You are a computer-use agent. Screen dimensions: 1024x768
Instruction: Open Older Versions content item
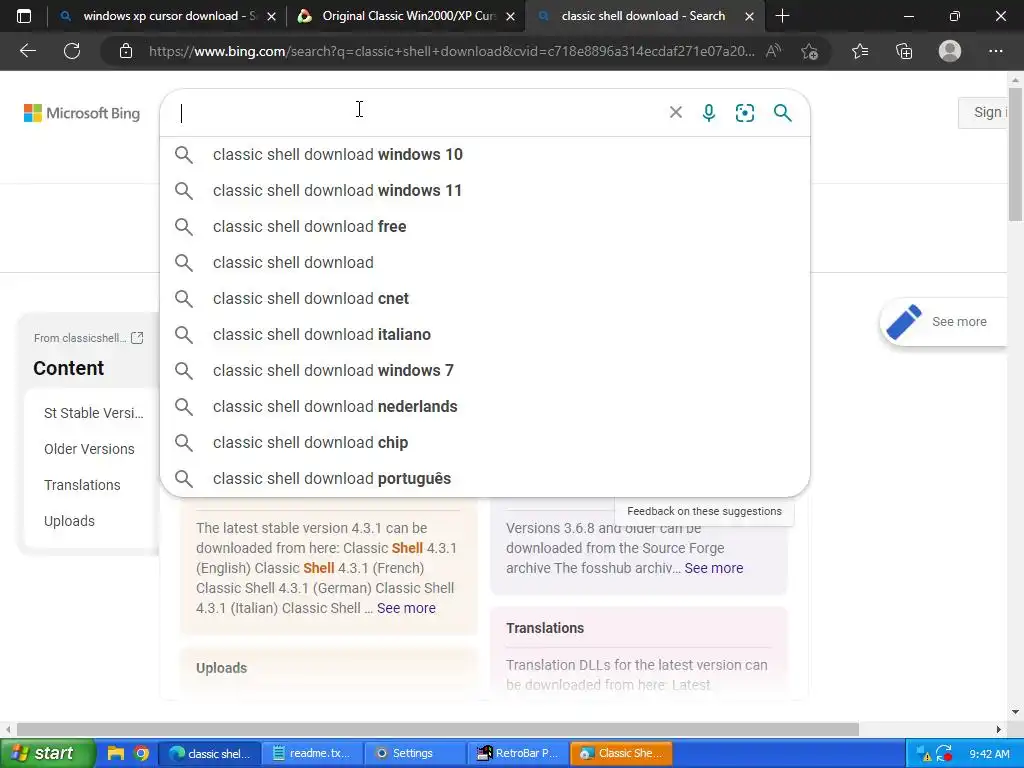[89, 449]
